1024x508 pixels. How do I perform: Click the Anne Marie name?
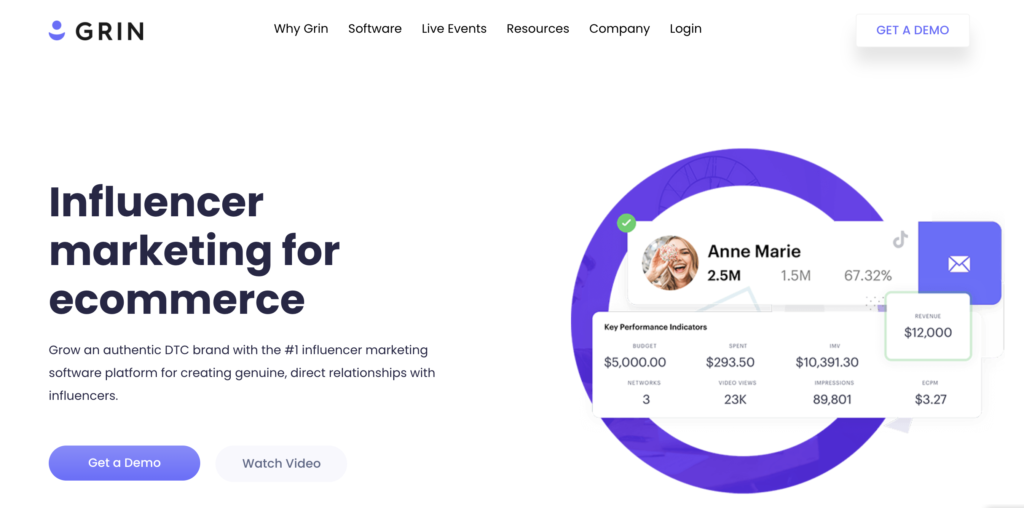[754, 251]
